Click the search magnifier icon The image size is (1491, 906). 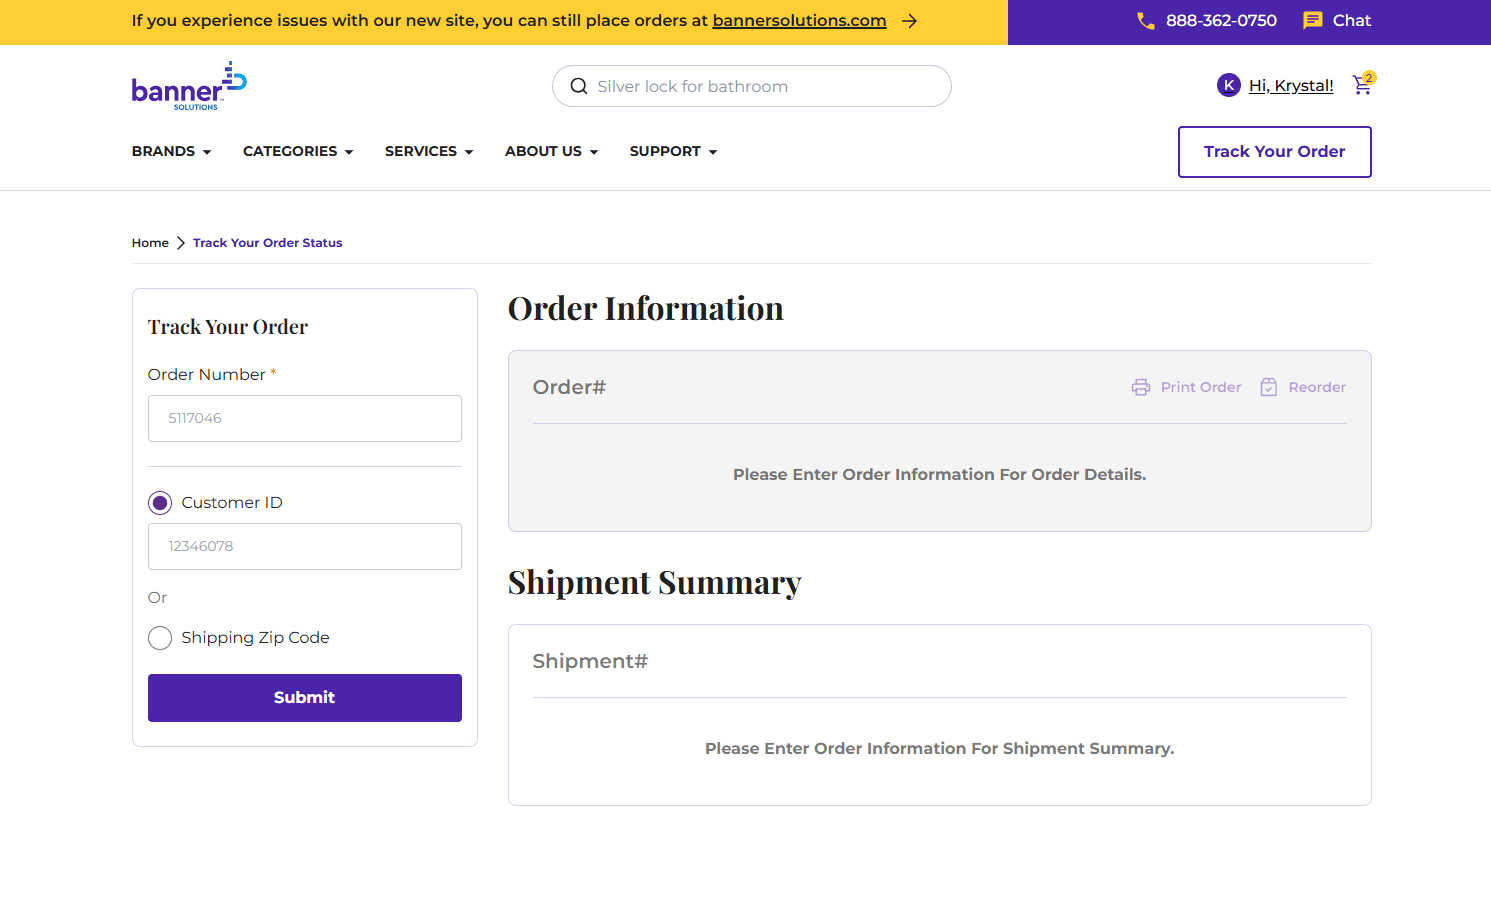click(579, 86)
